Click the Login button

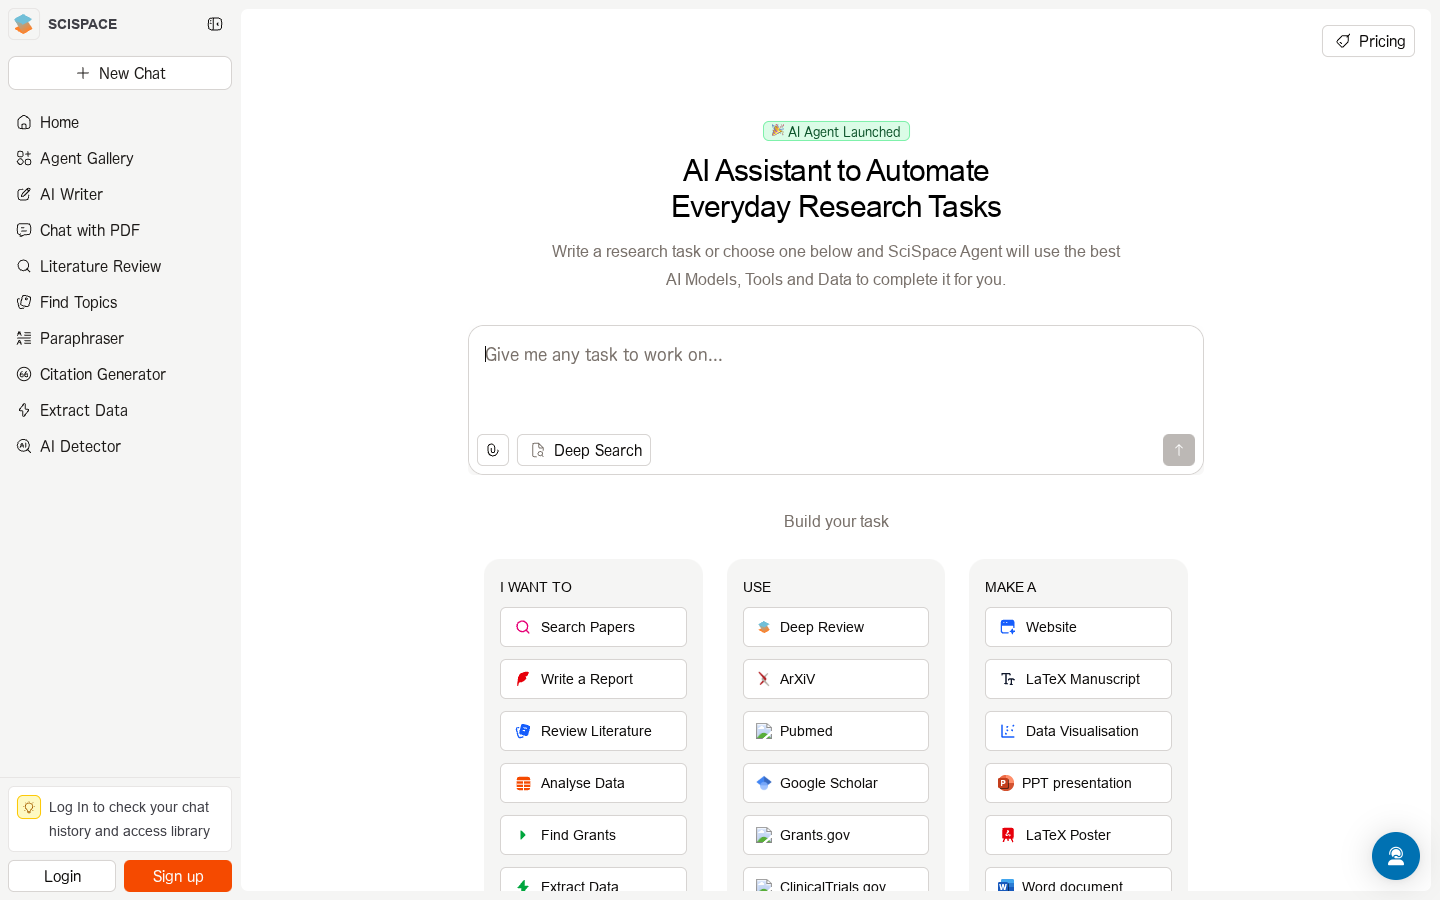62,876
